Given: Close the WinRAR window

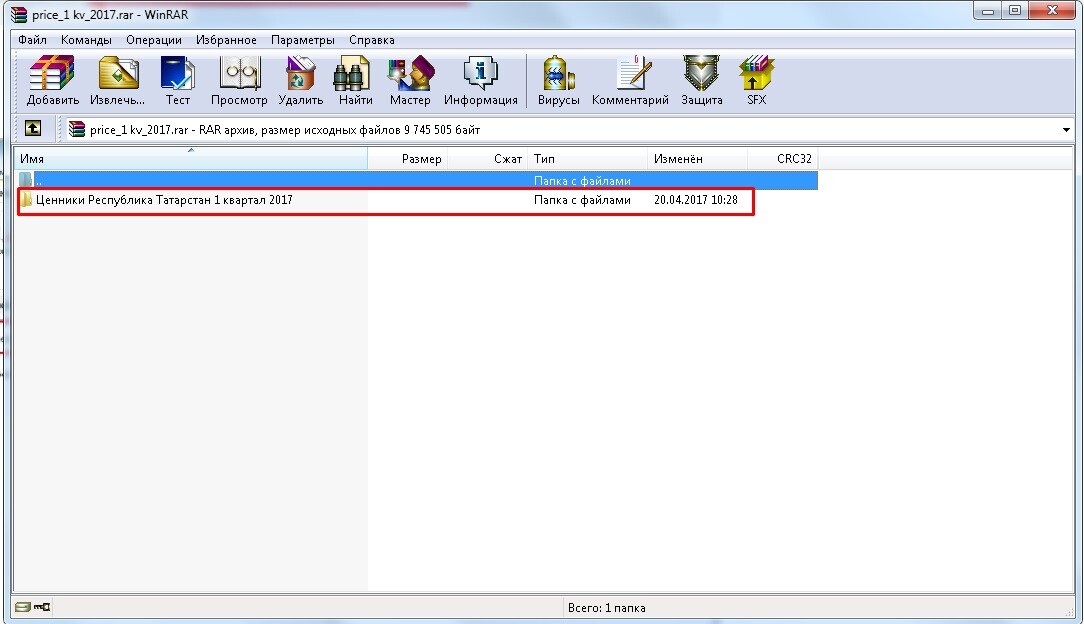Looking at the screenshot, I should point(1053,11).
